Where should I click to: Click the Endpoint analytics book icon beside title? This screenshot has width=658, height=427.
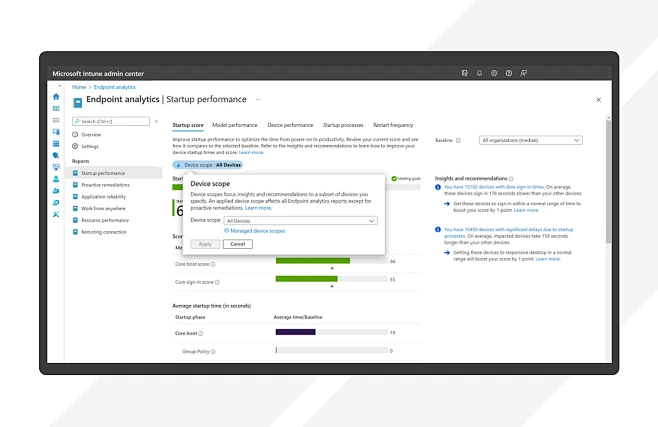(x=78, y=102)
